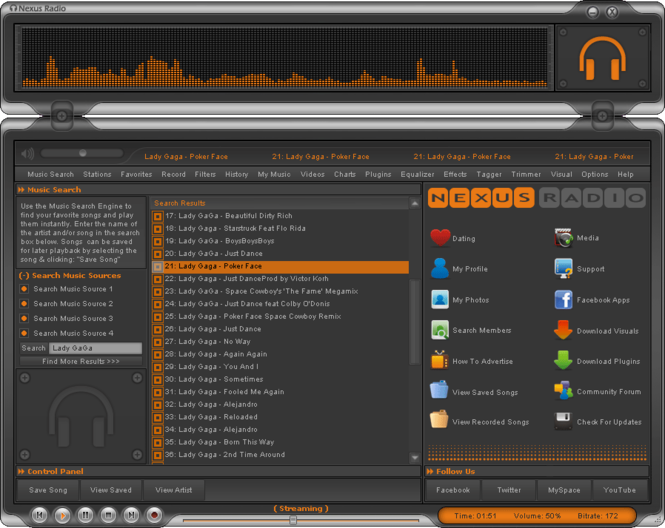The height and width of the screenshot is (528, 665).
Task: Click the volume slider knob
Action: [83, 153]
